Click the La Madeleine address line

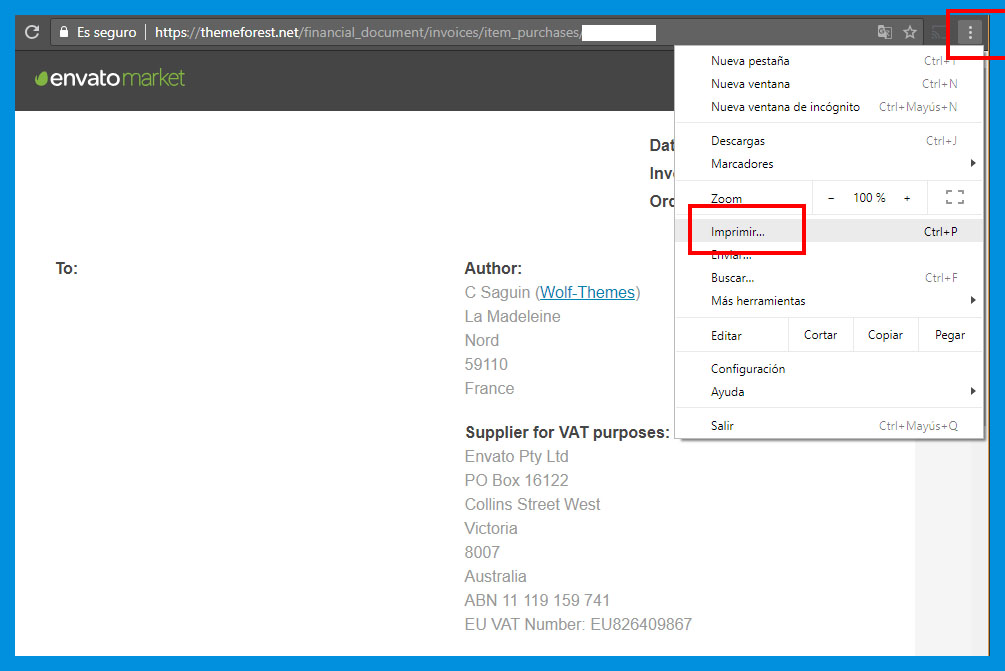click(513, 317)
